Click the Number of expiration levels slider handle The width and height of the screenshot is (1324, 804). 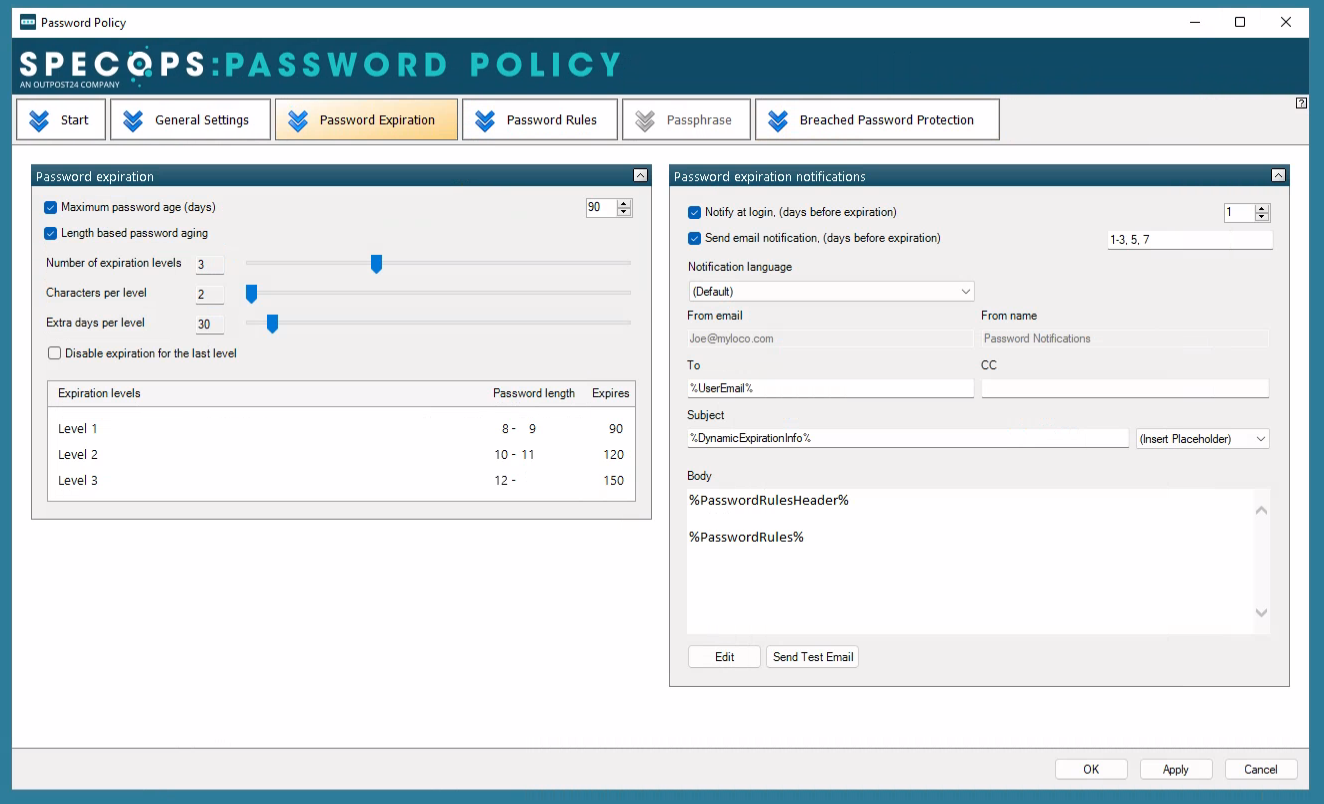click(377, 264)
